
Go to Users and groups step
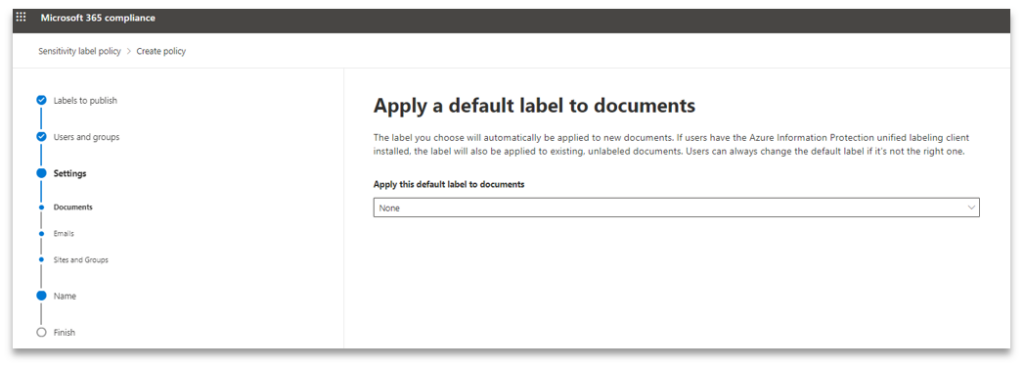86,137
